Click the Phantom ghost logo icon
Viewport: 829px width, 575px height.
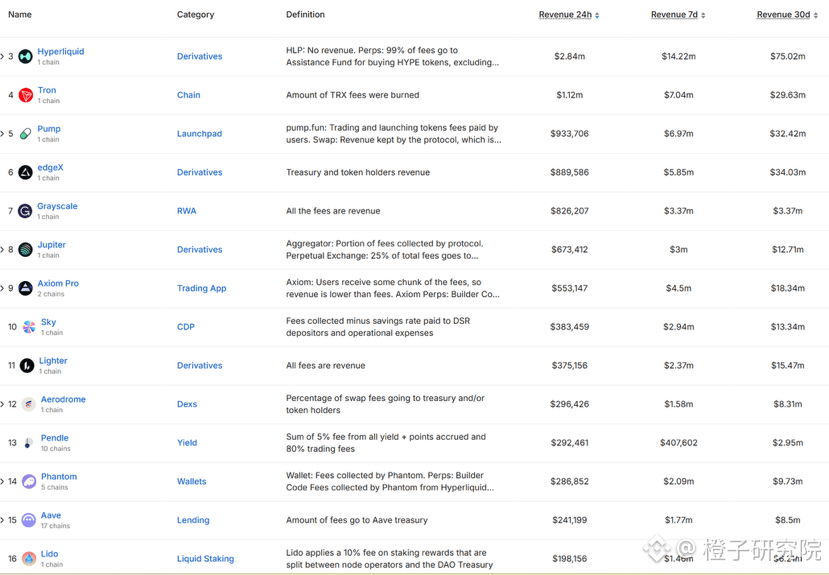29,481
